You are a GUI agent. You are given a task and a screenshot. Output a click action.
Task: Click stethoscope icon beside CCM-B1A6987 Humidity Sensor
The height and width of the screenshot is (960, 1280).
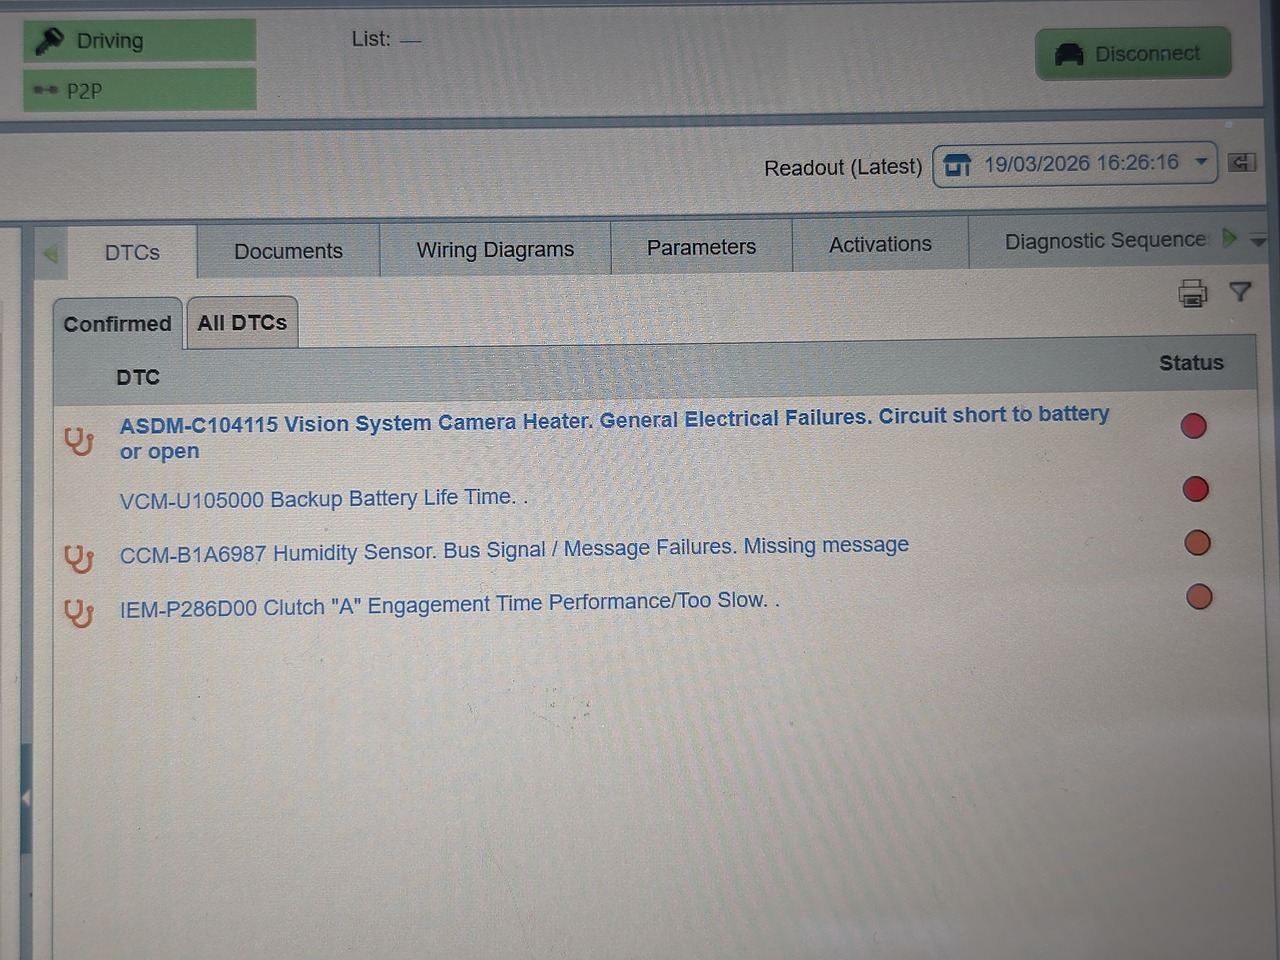pyautogui.click(x=79, y=558)
